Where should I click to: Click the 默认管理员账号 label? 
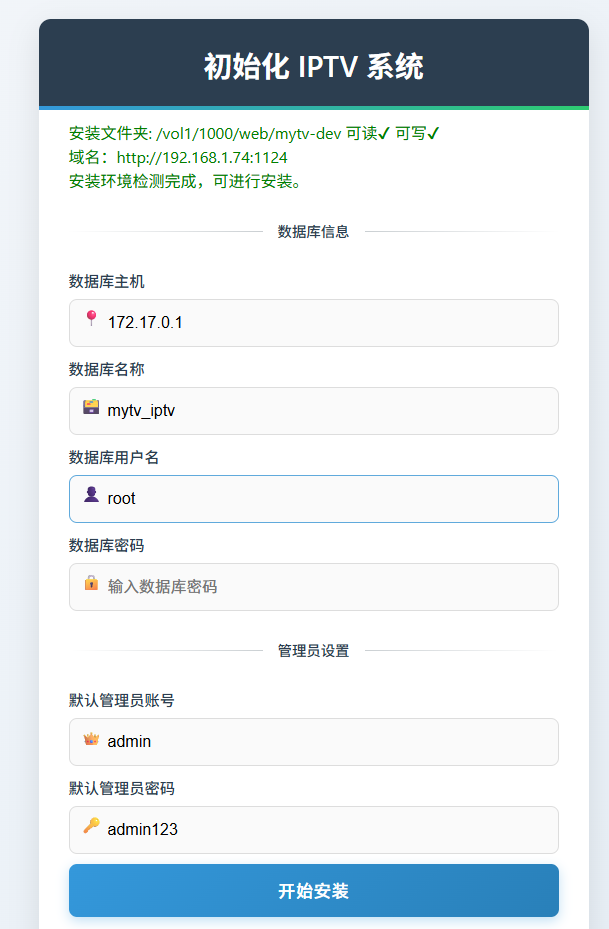[x=121, y=700]
